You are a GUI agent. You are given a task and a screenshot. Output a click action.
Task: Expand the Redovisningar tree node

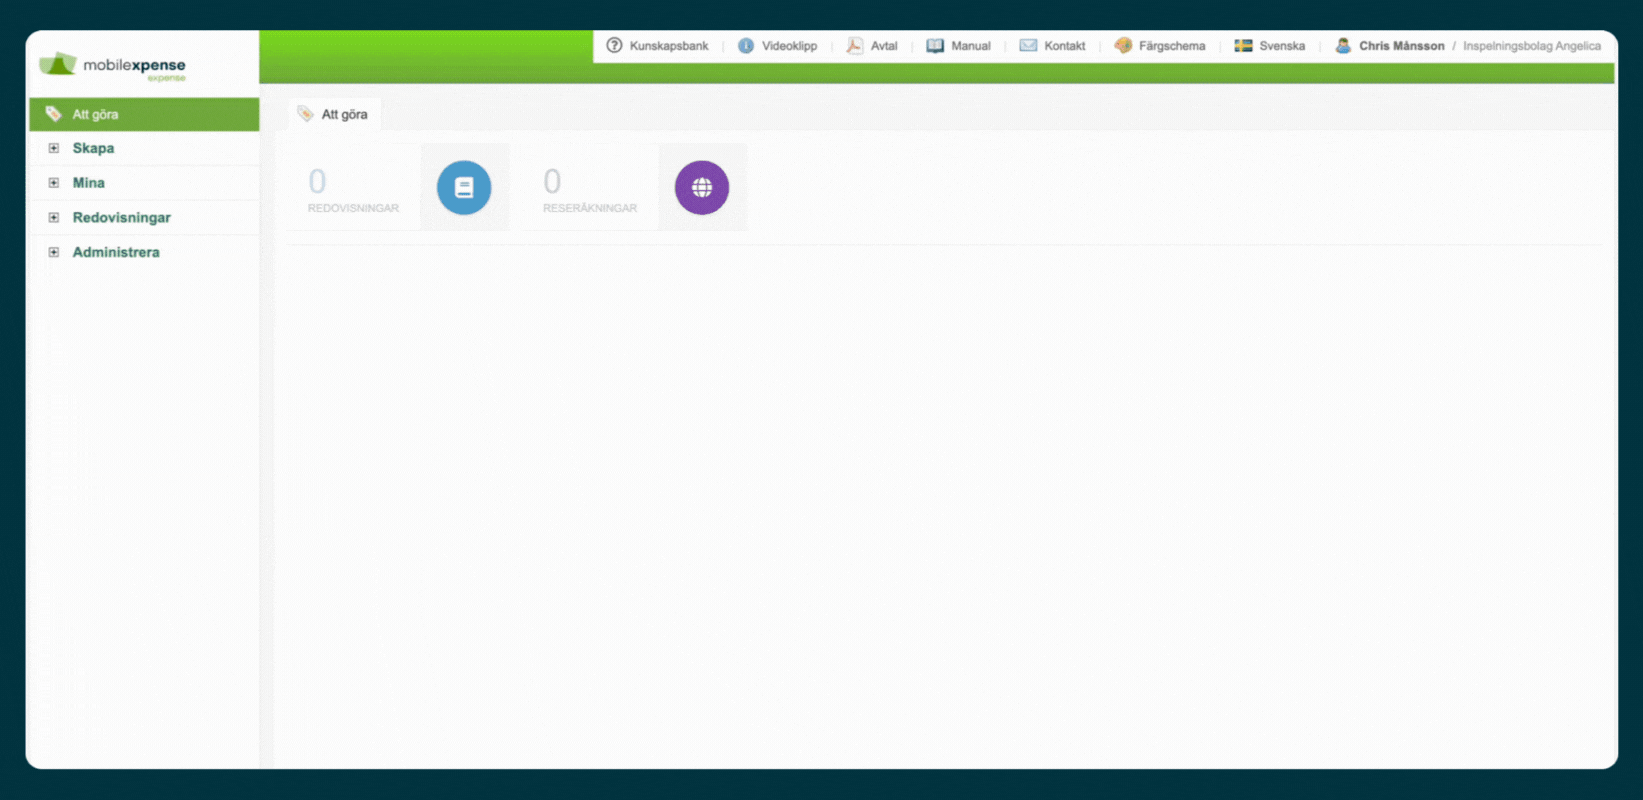pos(54,218)
